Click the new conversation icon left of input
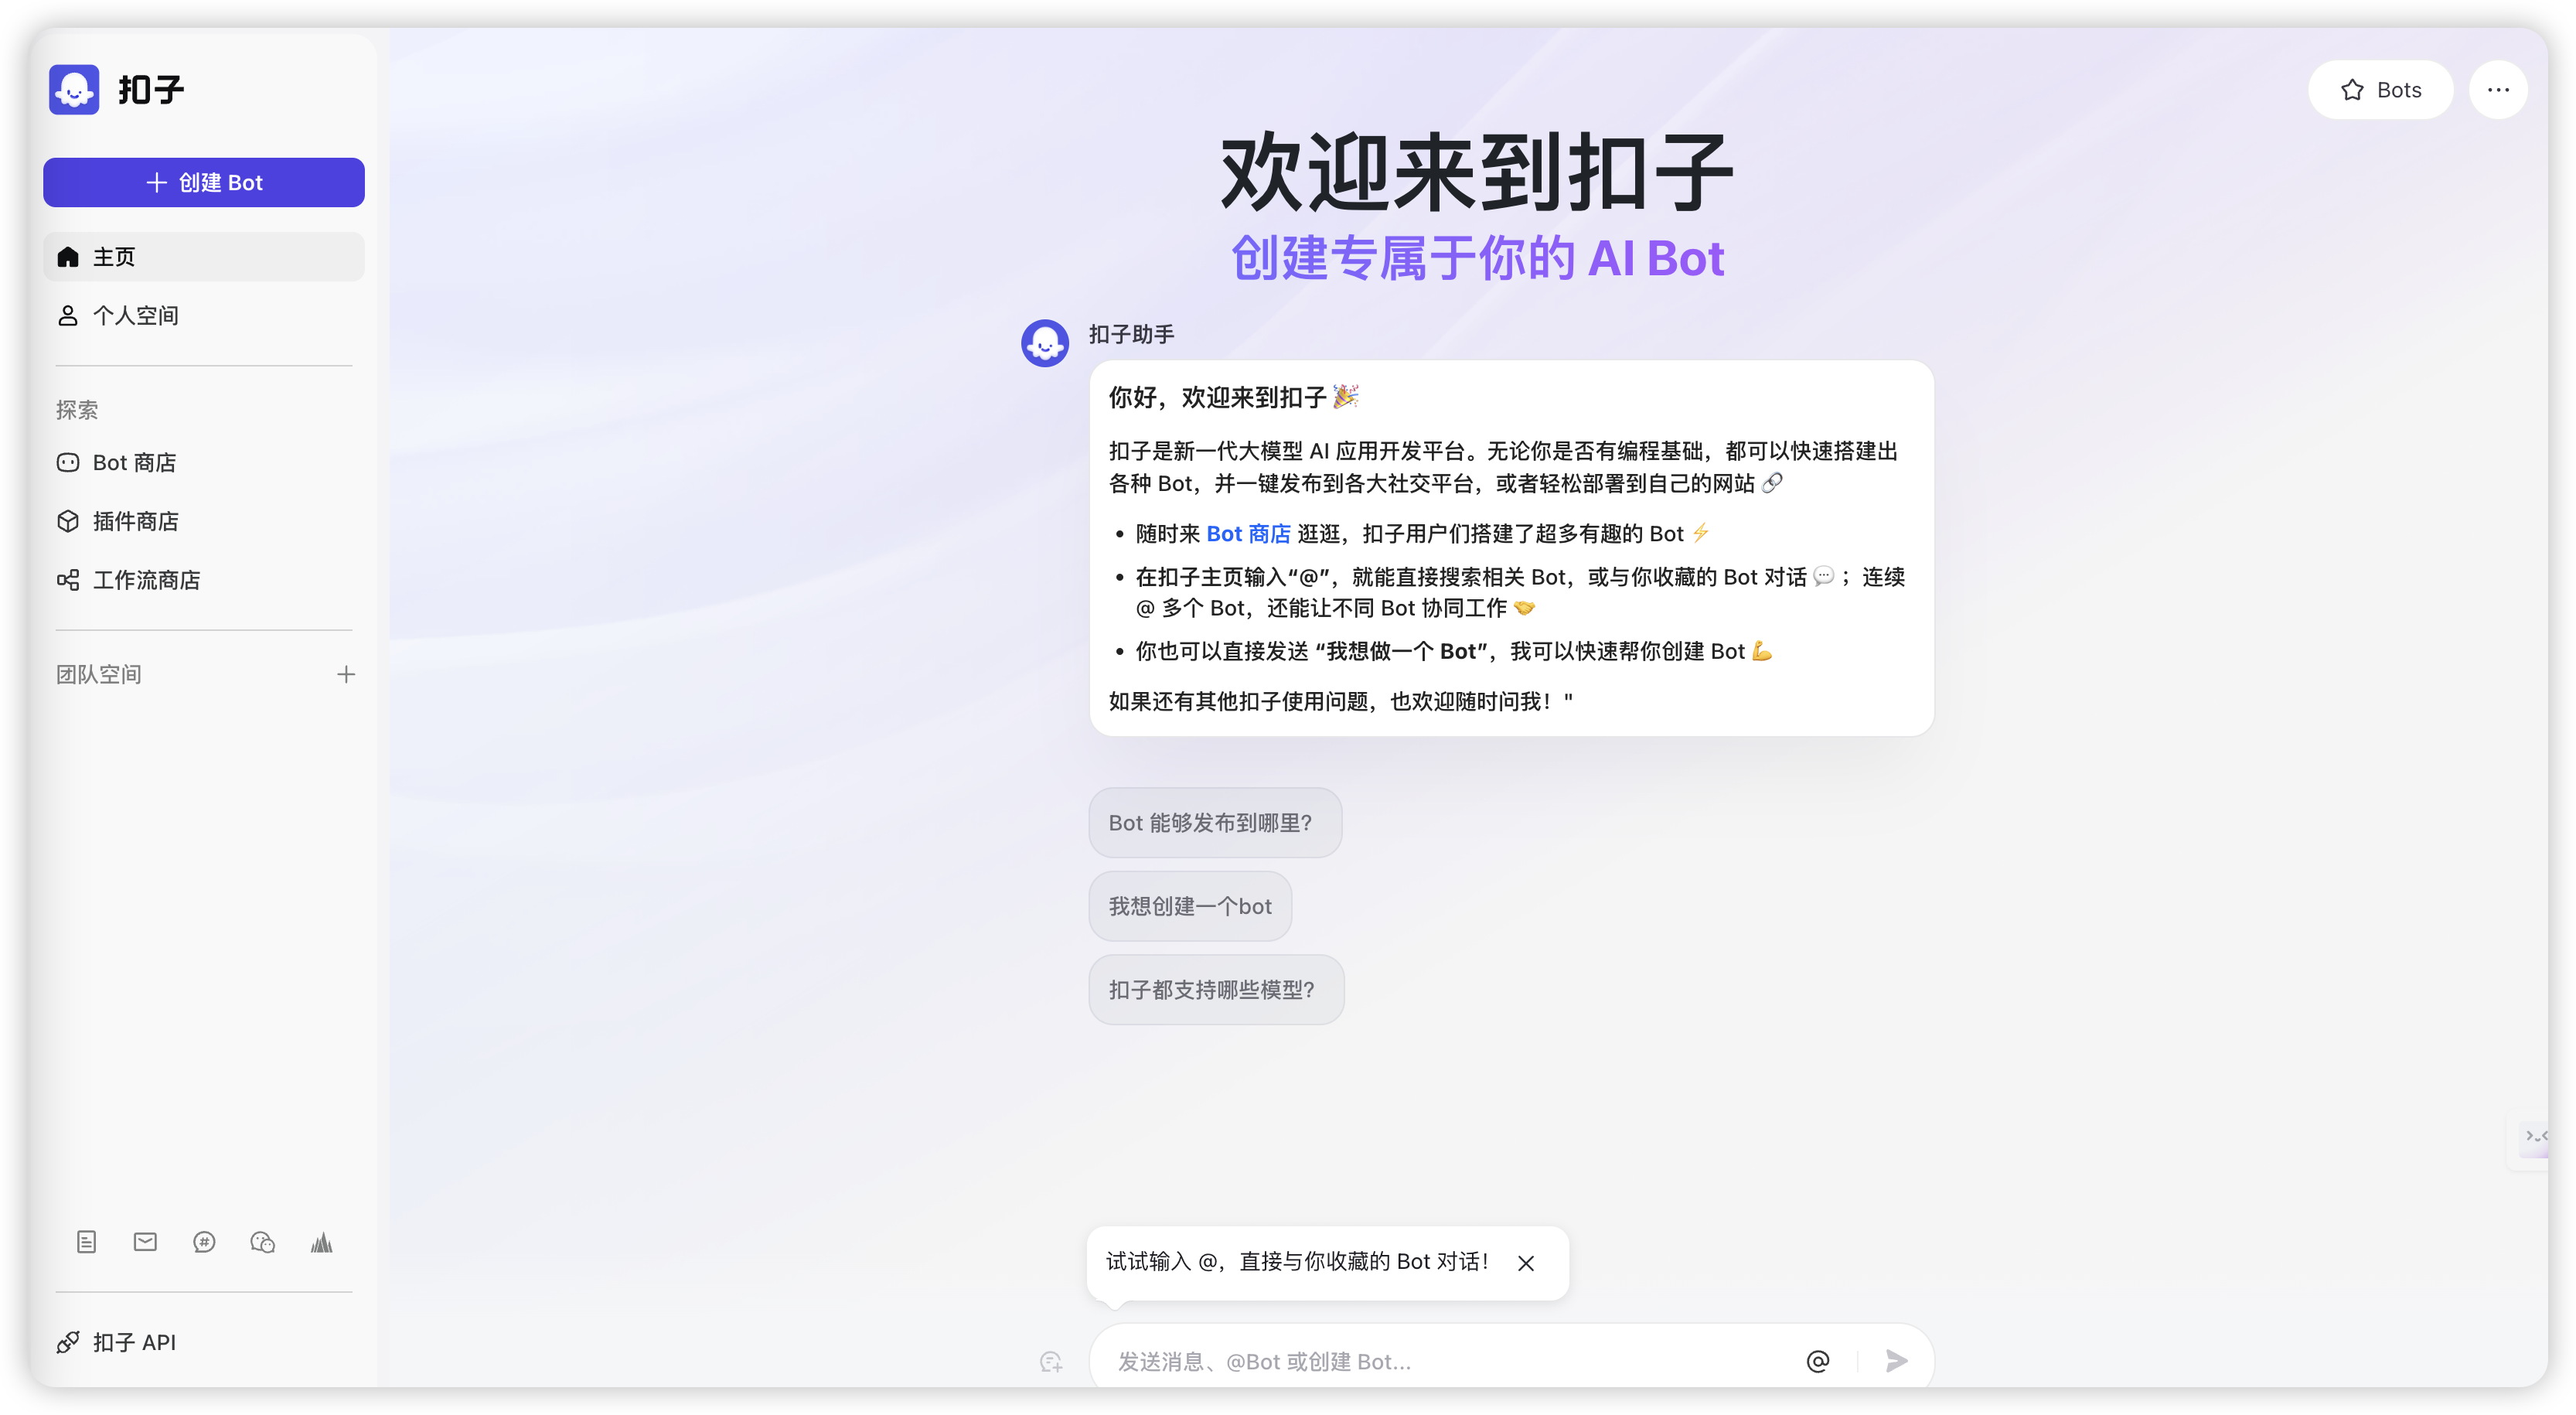Screen dimensions: 2576x1415 [x=1050, y=1361]
